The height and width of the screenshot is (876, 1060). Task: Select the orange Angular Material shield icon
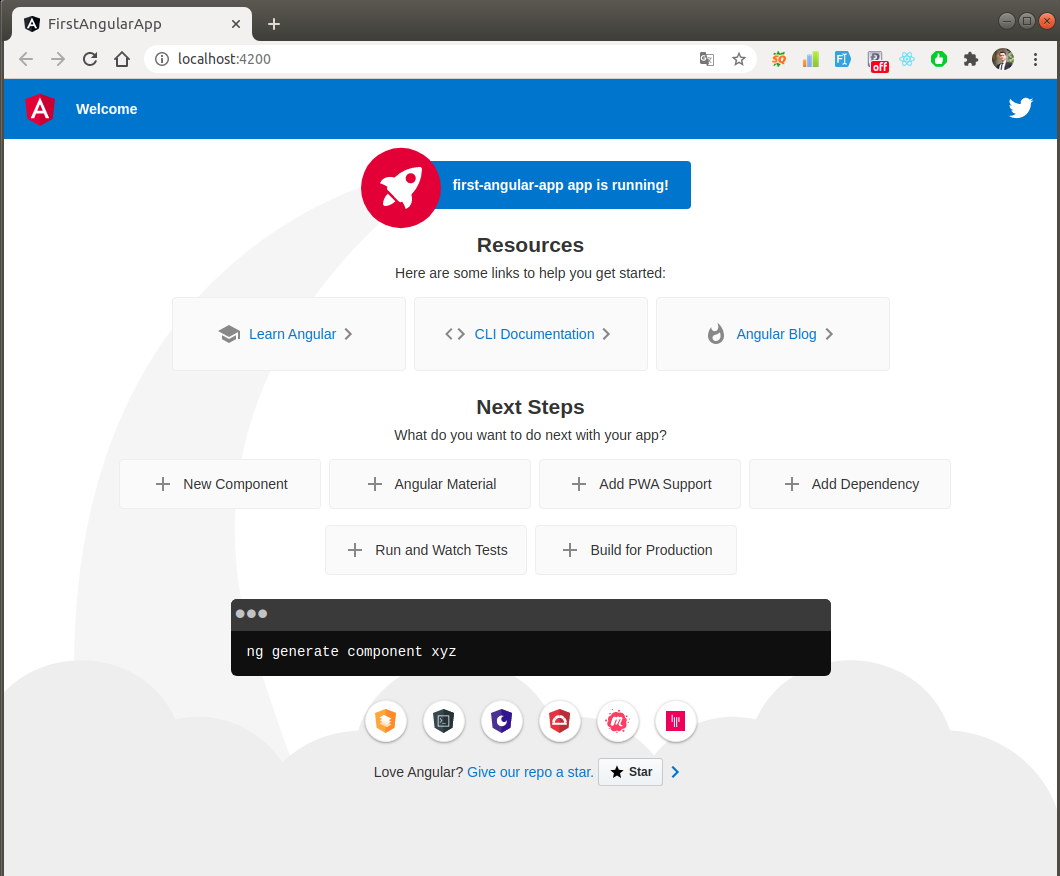coord(385,721)
